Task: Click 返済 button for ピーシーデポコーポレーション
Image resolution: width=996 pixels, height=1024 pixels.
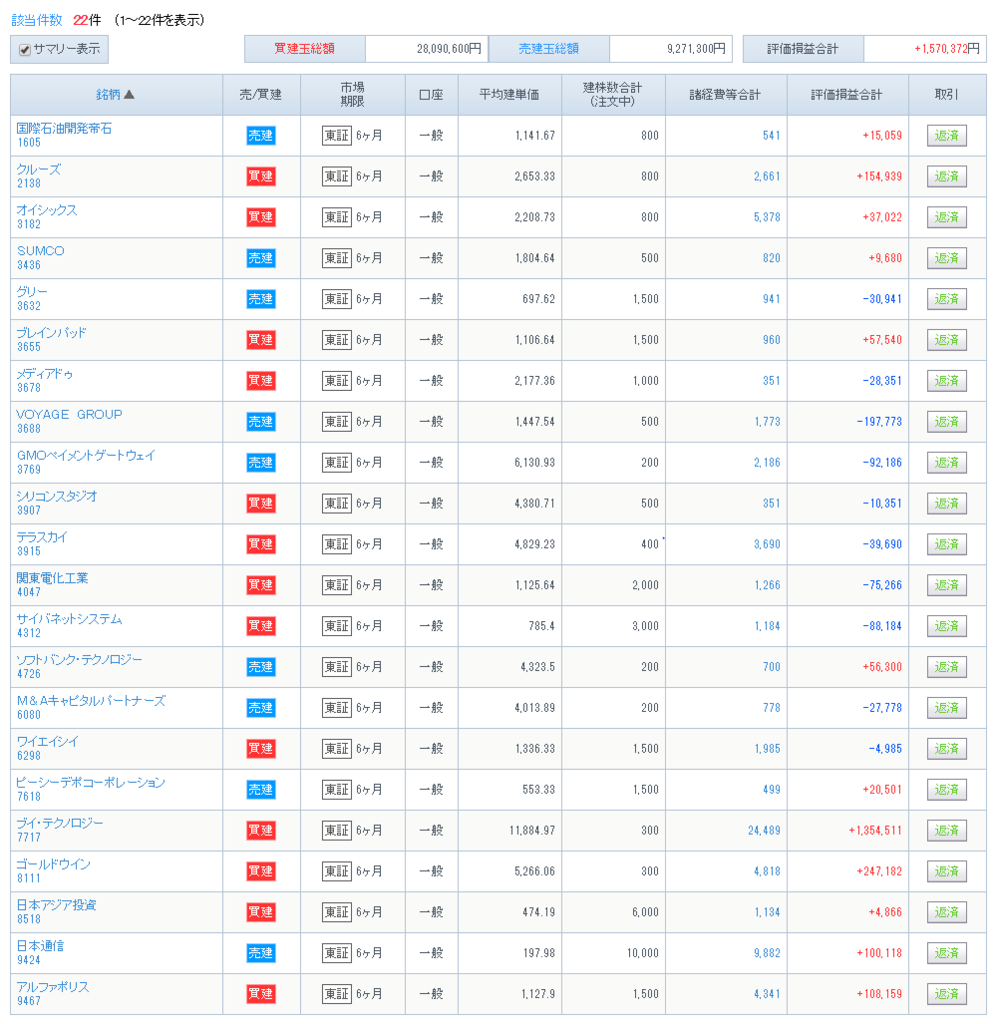Action: (946, 790)
